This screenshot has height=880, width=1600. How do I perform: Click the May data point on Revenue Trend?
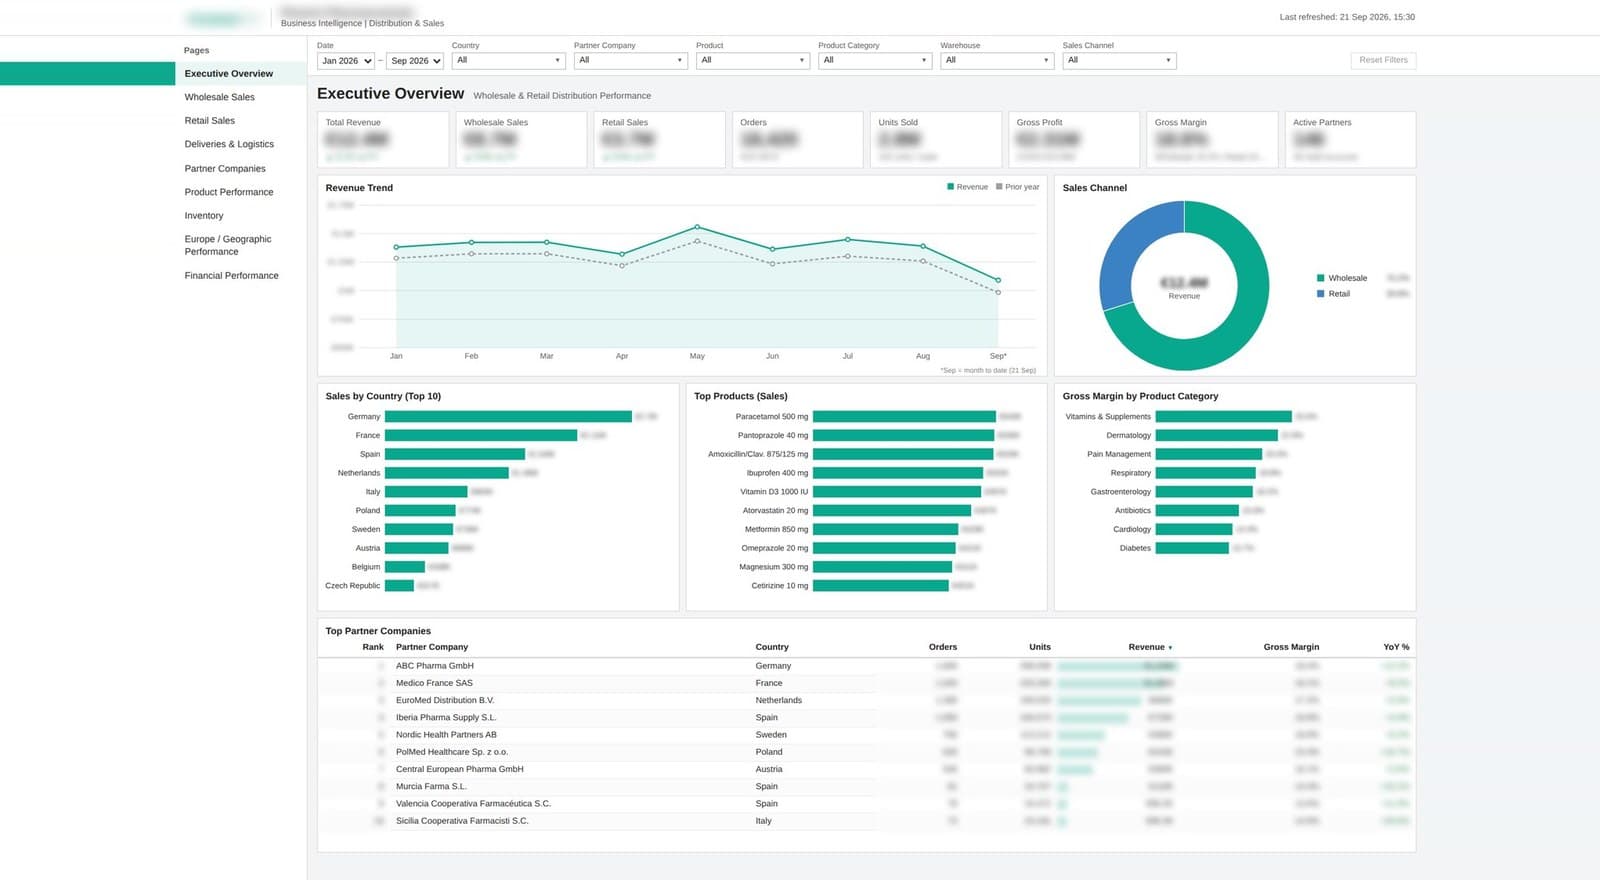[x=697, y=227]
